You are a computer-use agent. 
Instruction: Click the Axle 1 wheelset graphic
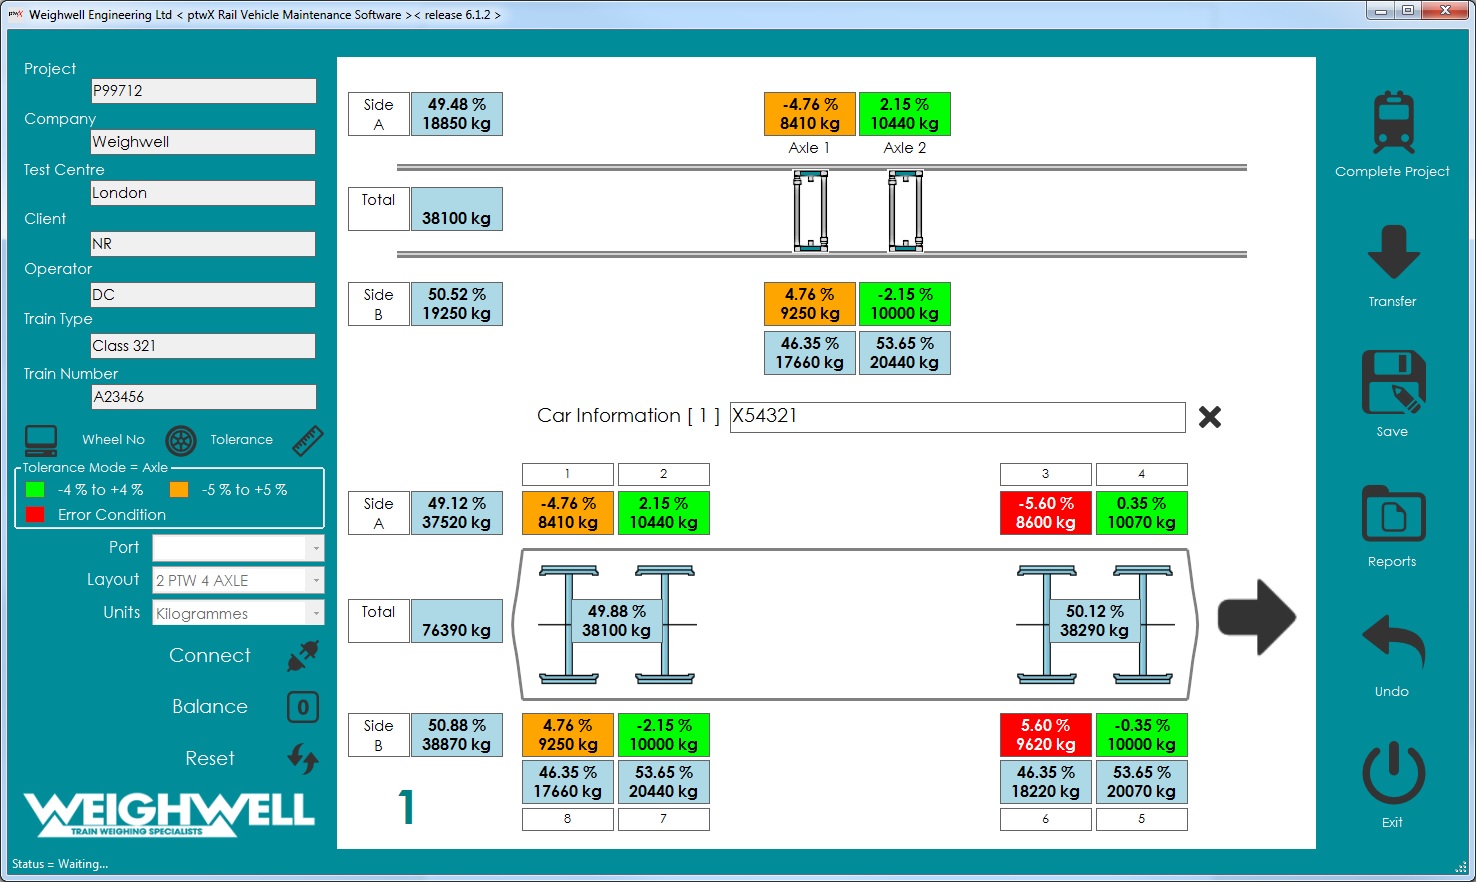[810, 210]
